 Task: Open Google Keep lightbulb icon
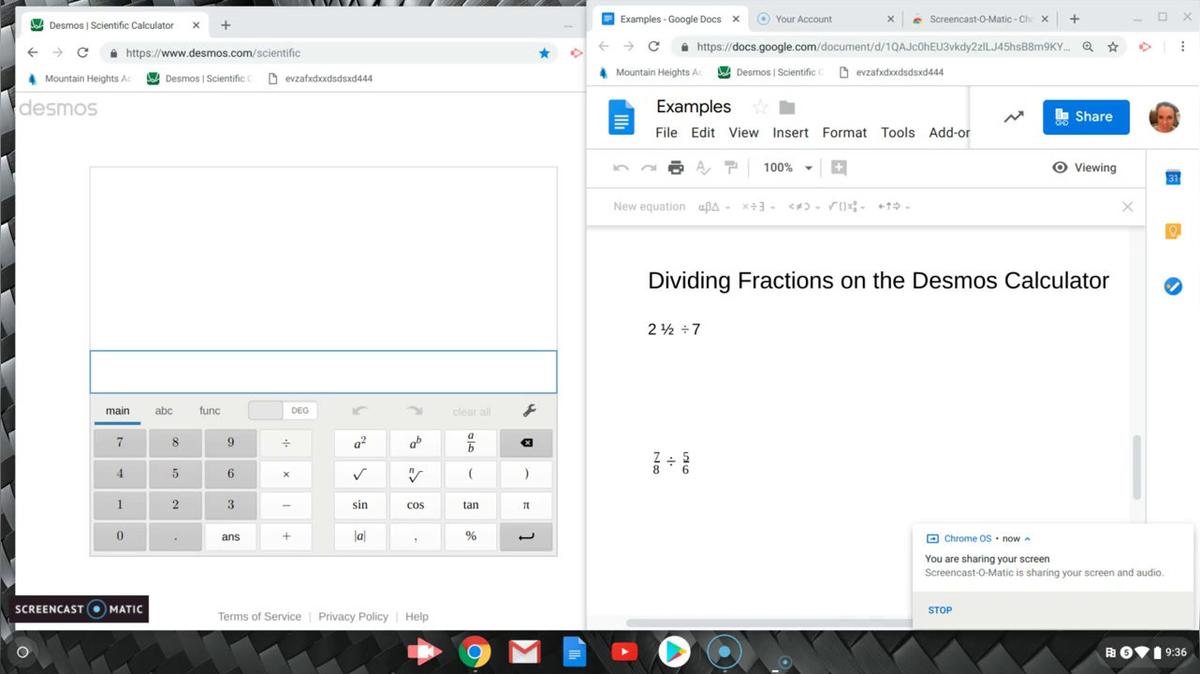click(1173, 231)
